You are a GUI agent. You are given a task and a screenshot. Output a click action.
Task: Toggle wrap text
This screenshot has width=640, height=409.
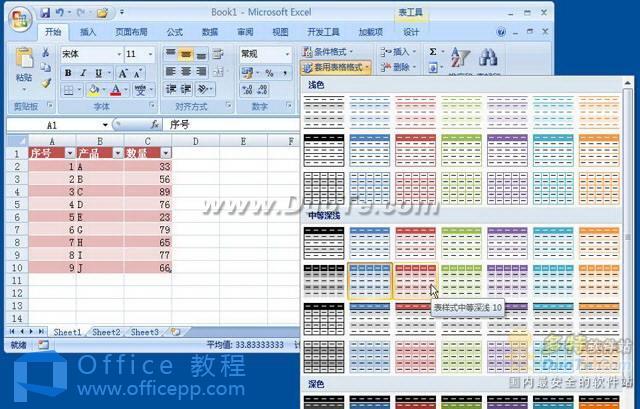(218, 54)
